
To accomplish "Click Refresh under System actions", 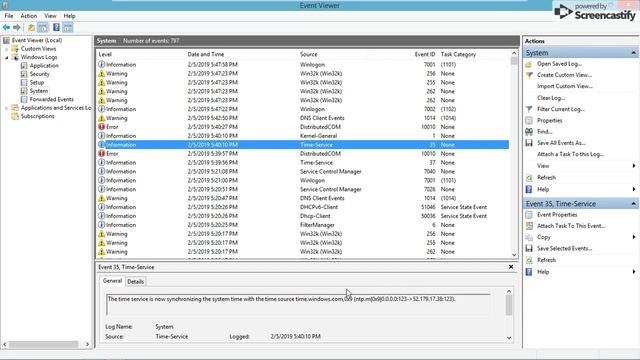I will (547, 178).
